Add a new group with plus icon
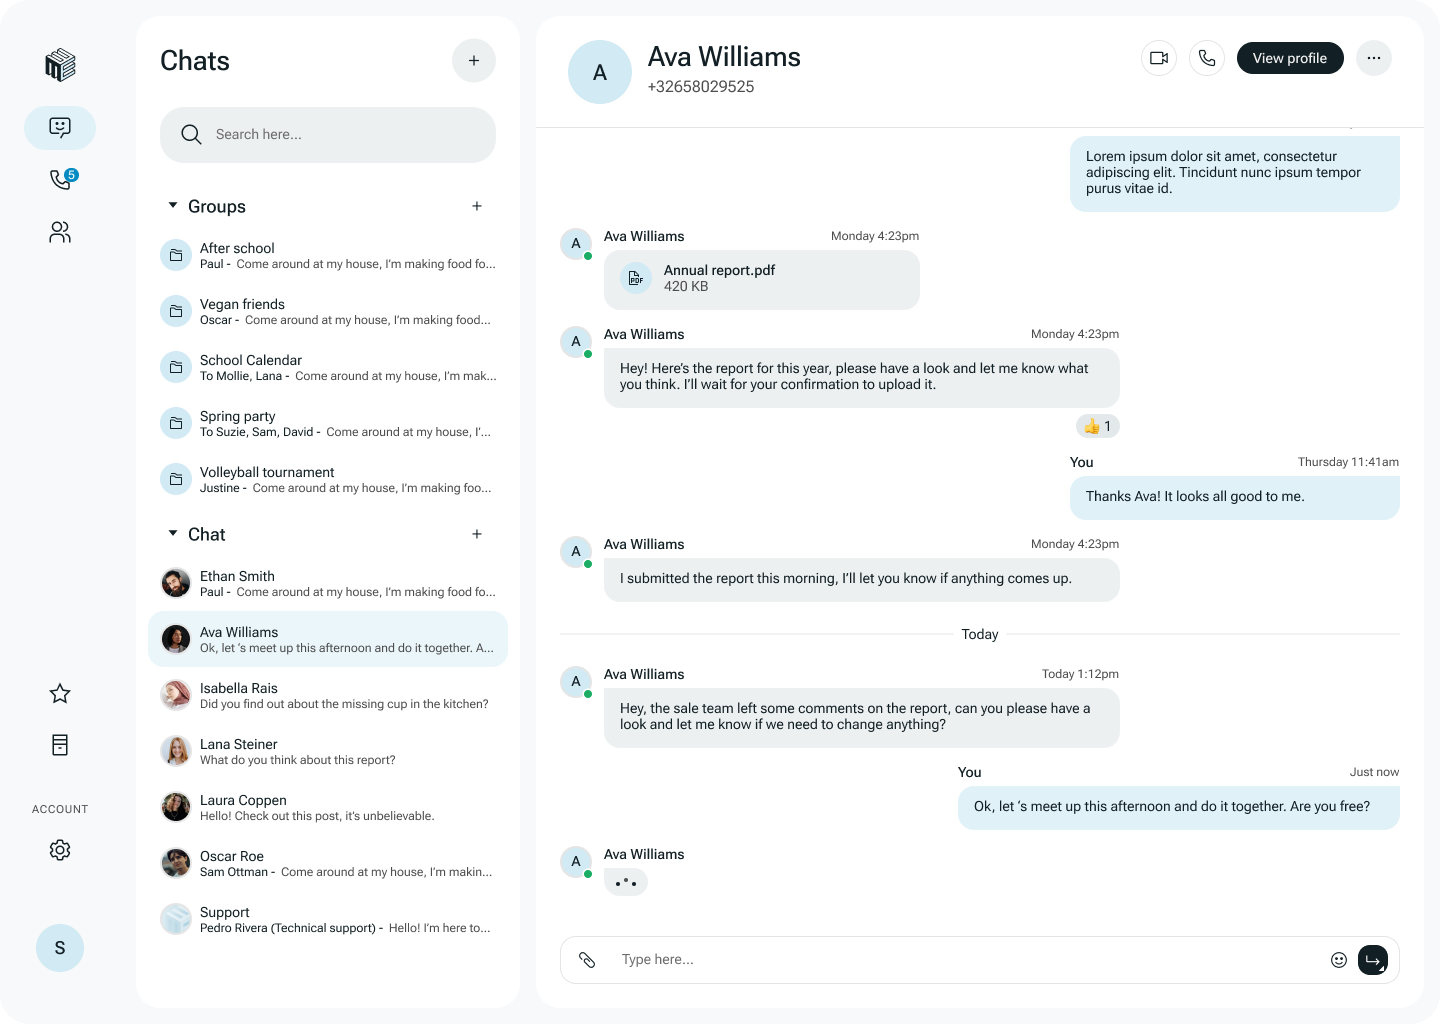The image size is (1440, 1024). (x=477, y=206)
